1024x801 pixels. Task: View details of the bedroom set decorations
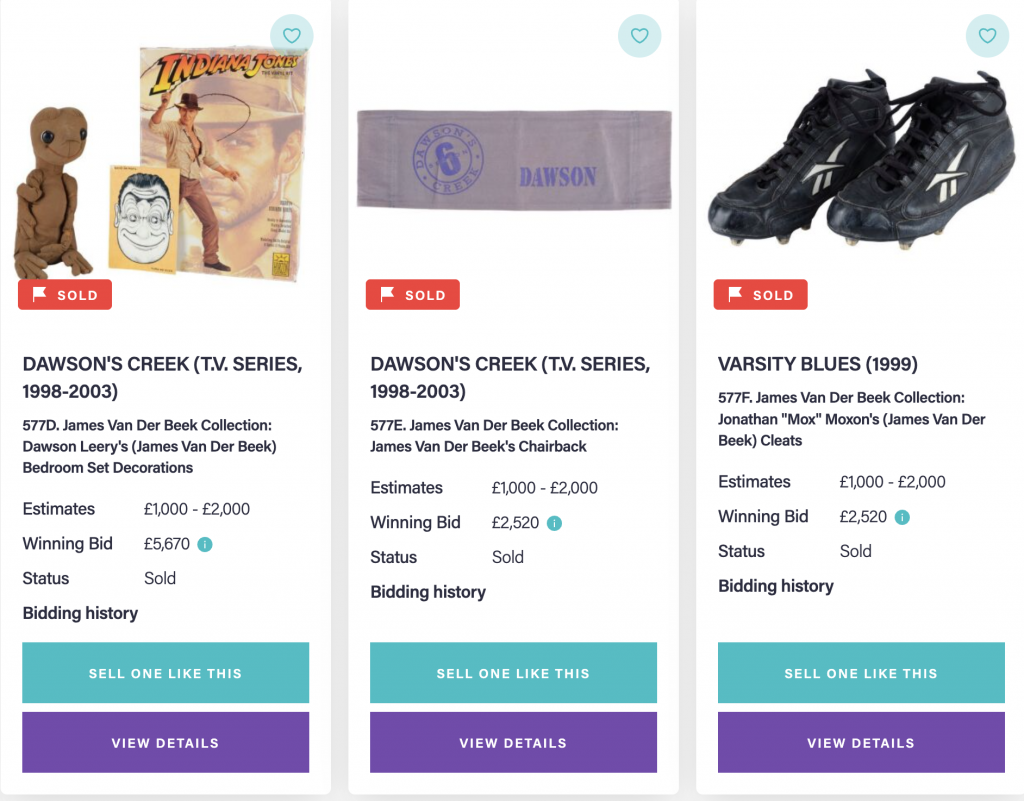pos(165,743)
